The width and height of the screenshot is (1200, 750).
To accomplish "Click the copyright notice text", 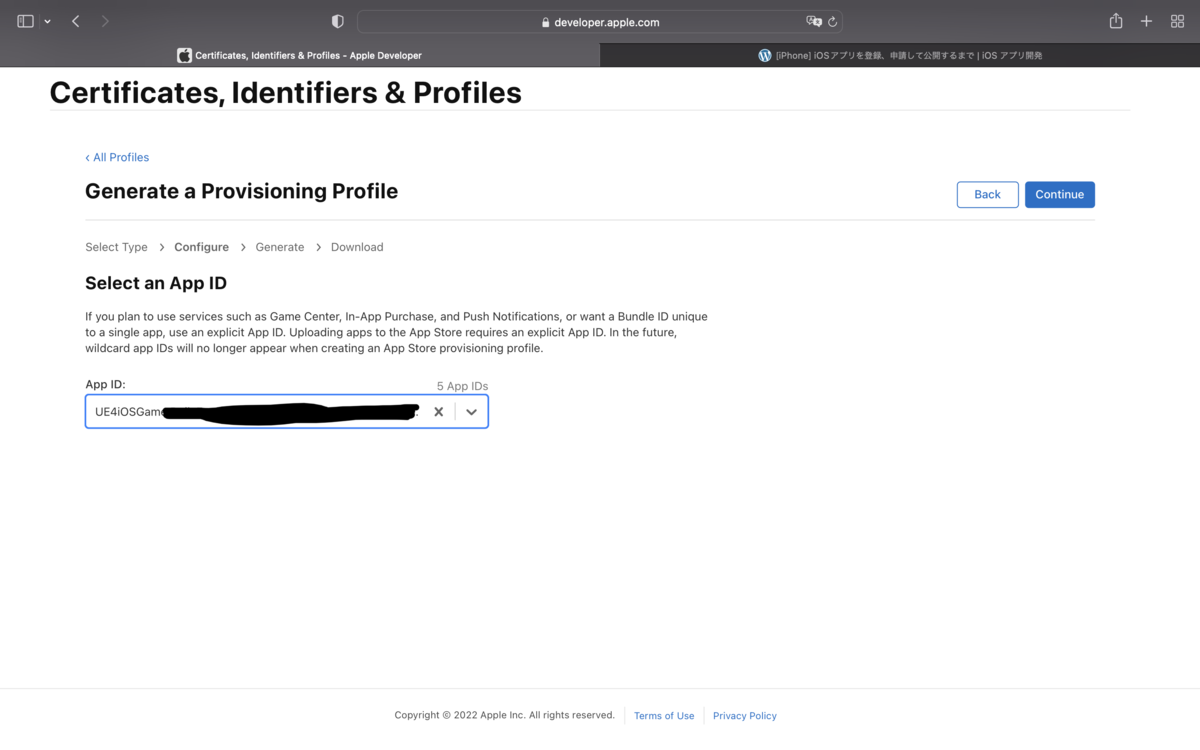I will click(x=505, y=715).
